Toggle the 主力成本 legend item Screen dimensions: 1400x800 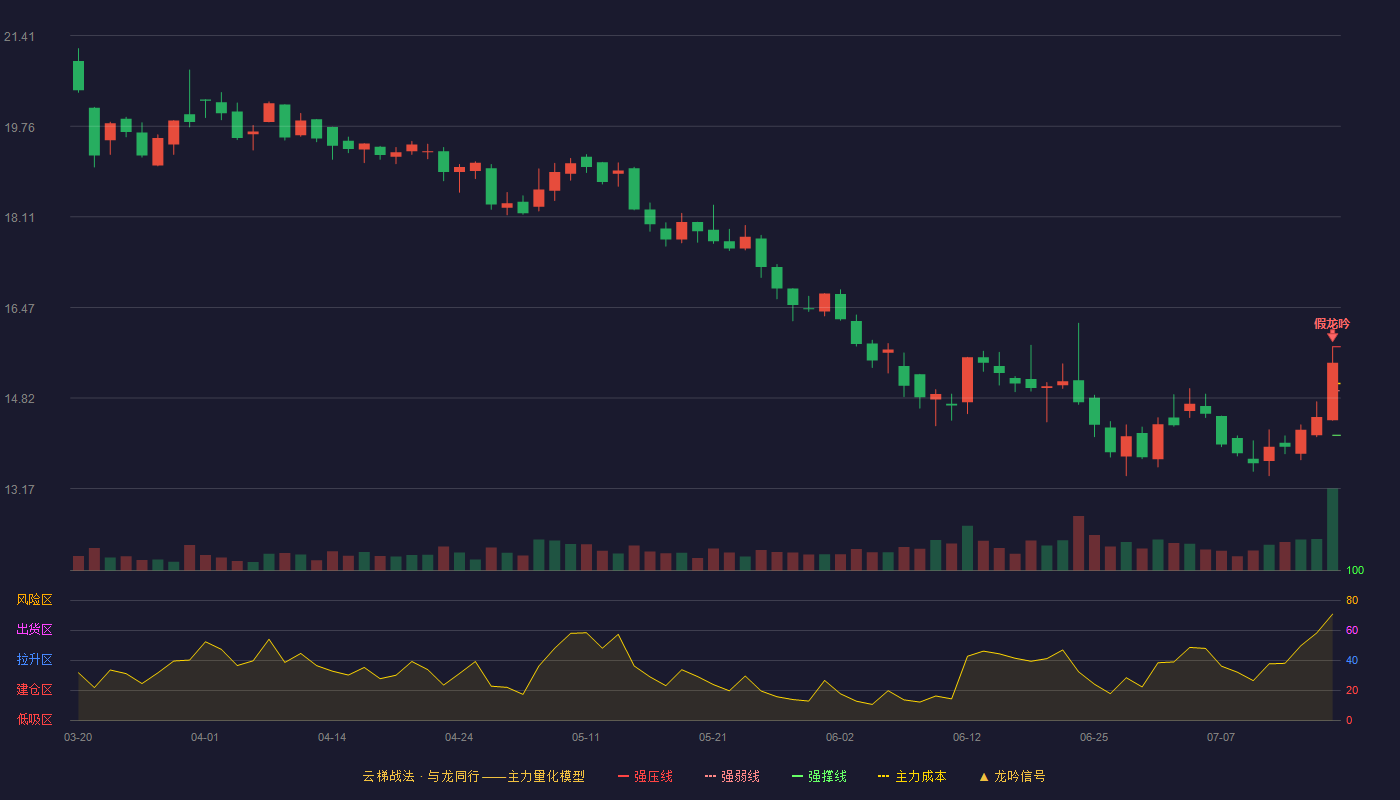click(x=912, y=776)
